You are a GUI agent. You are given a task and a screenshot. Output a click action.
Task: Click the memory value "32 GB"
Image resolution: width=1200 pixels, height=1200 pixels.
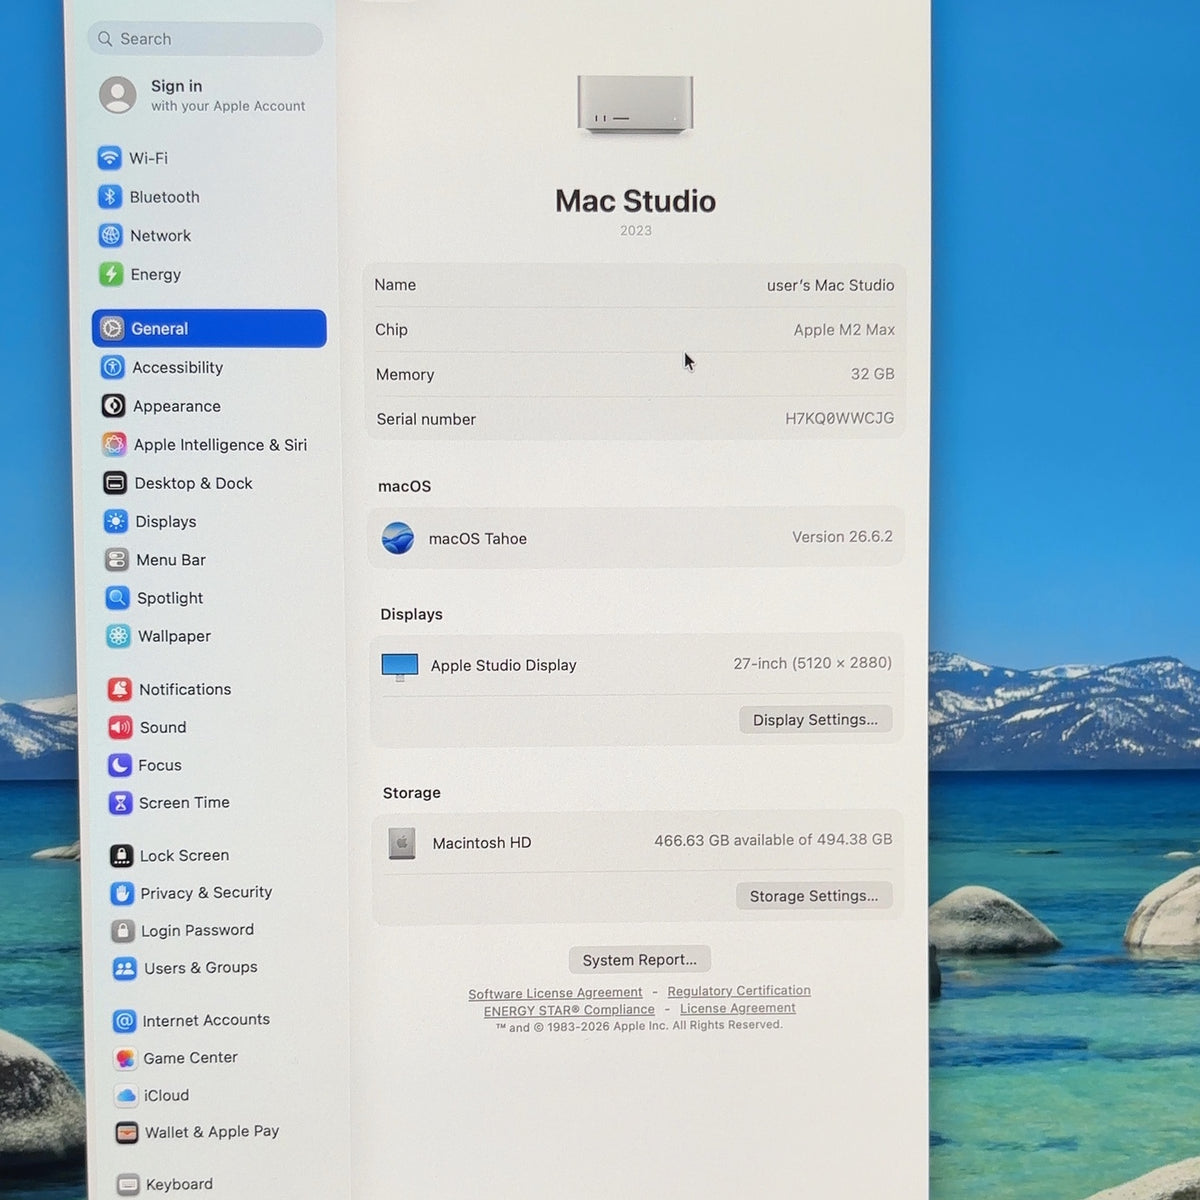coord(872,373)
